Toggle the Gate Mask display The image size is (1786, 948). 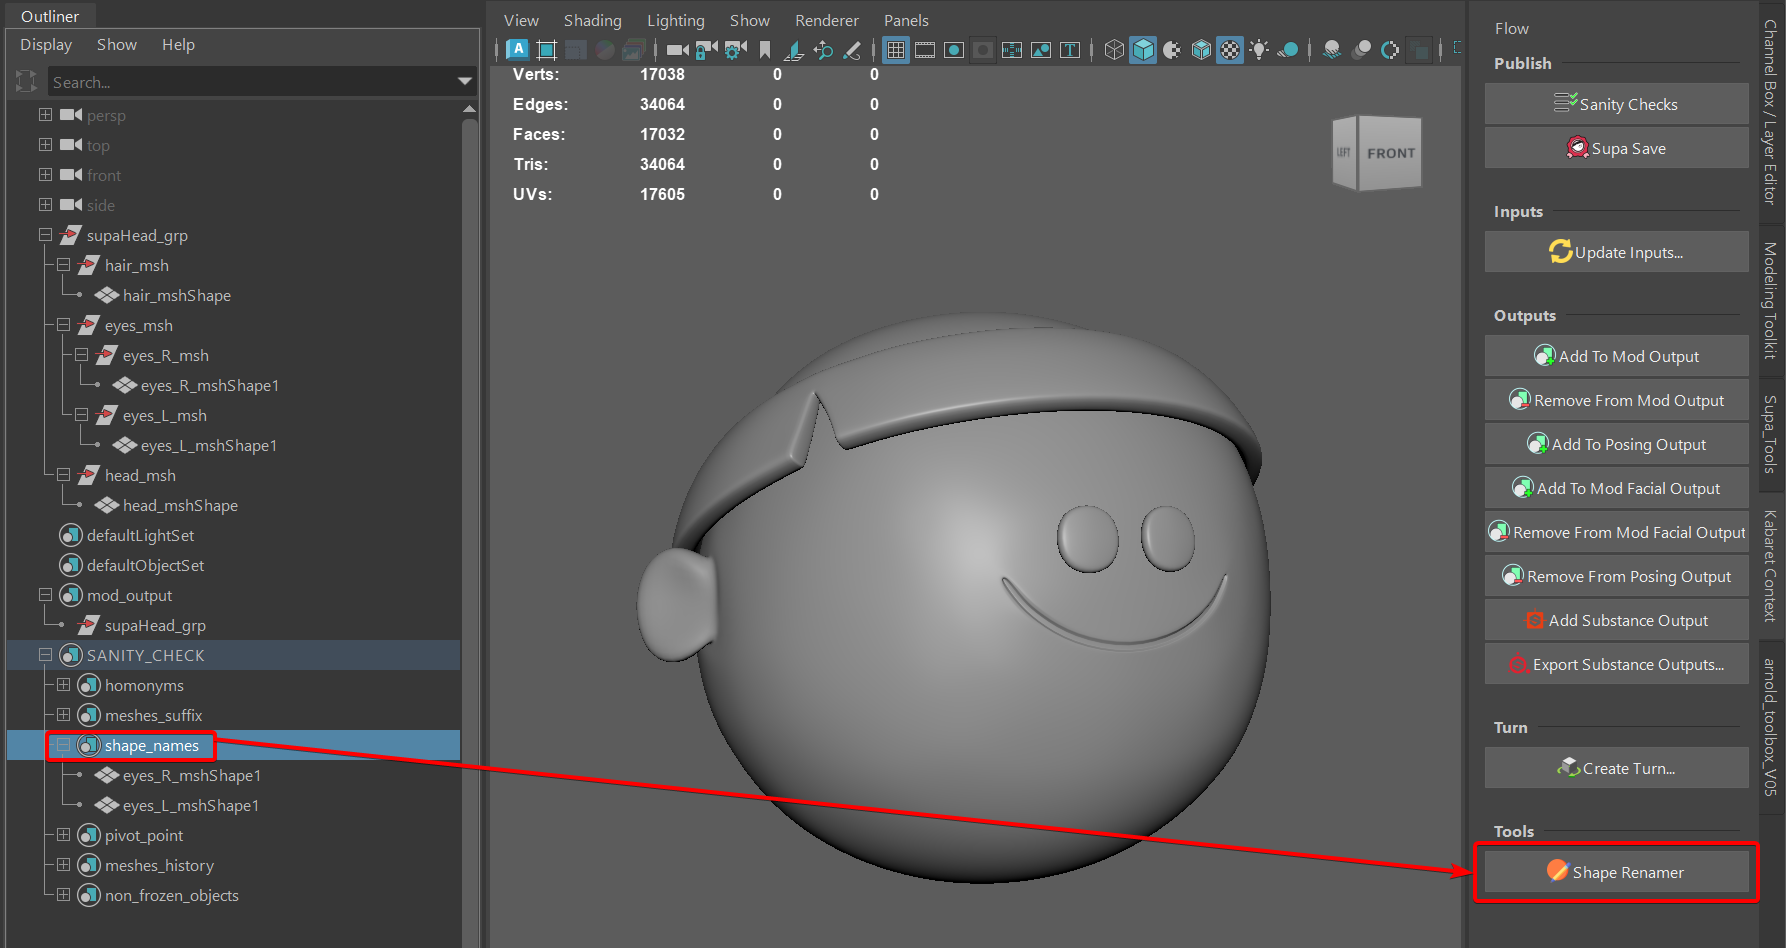(983, 50)
